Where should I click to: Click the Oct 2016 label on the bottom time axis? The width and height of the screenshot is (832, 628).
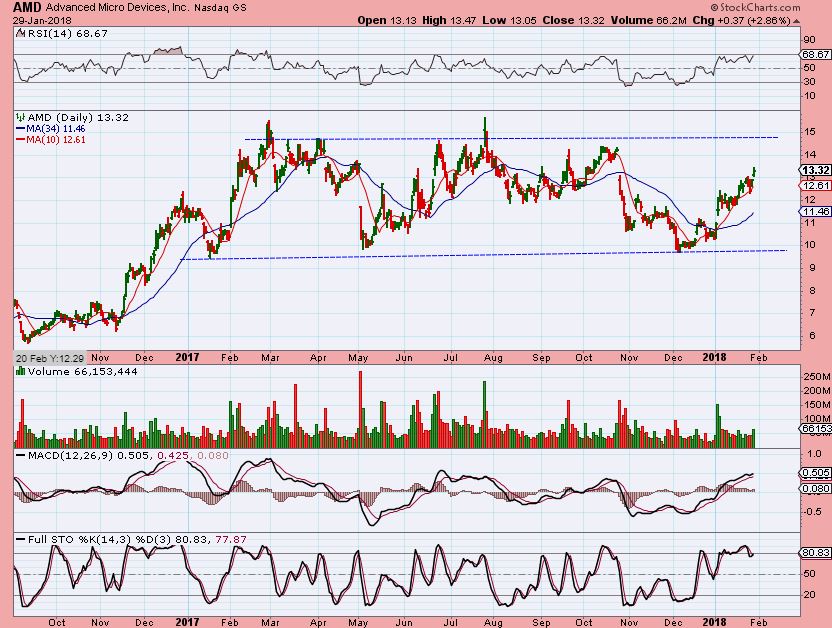click(57, 622)
